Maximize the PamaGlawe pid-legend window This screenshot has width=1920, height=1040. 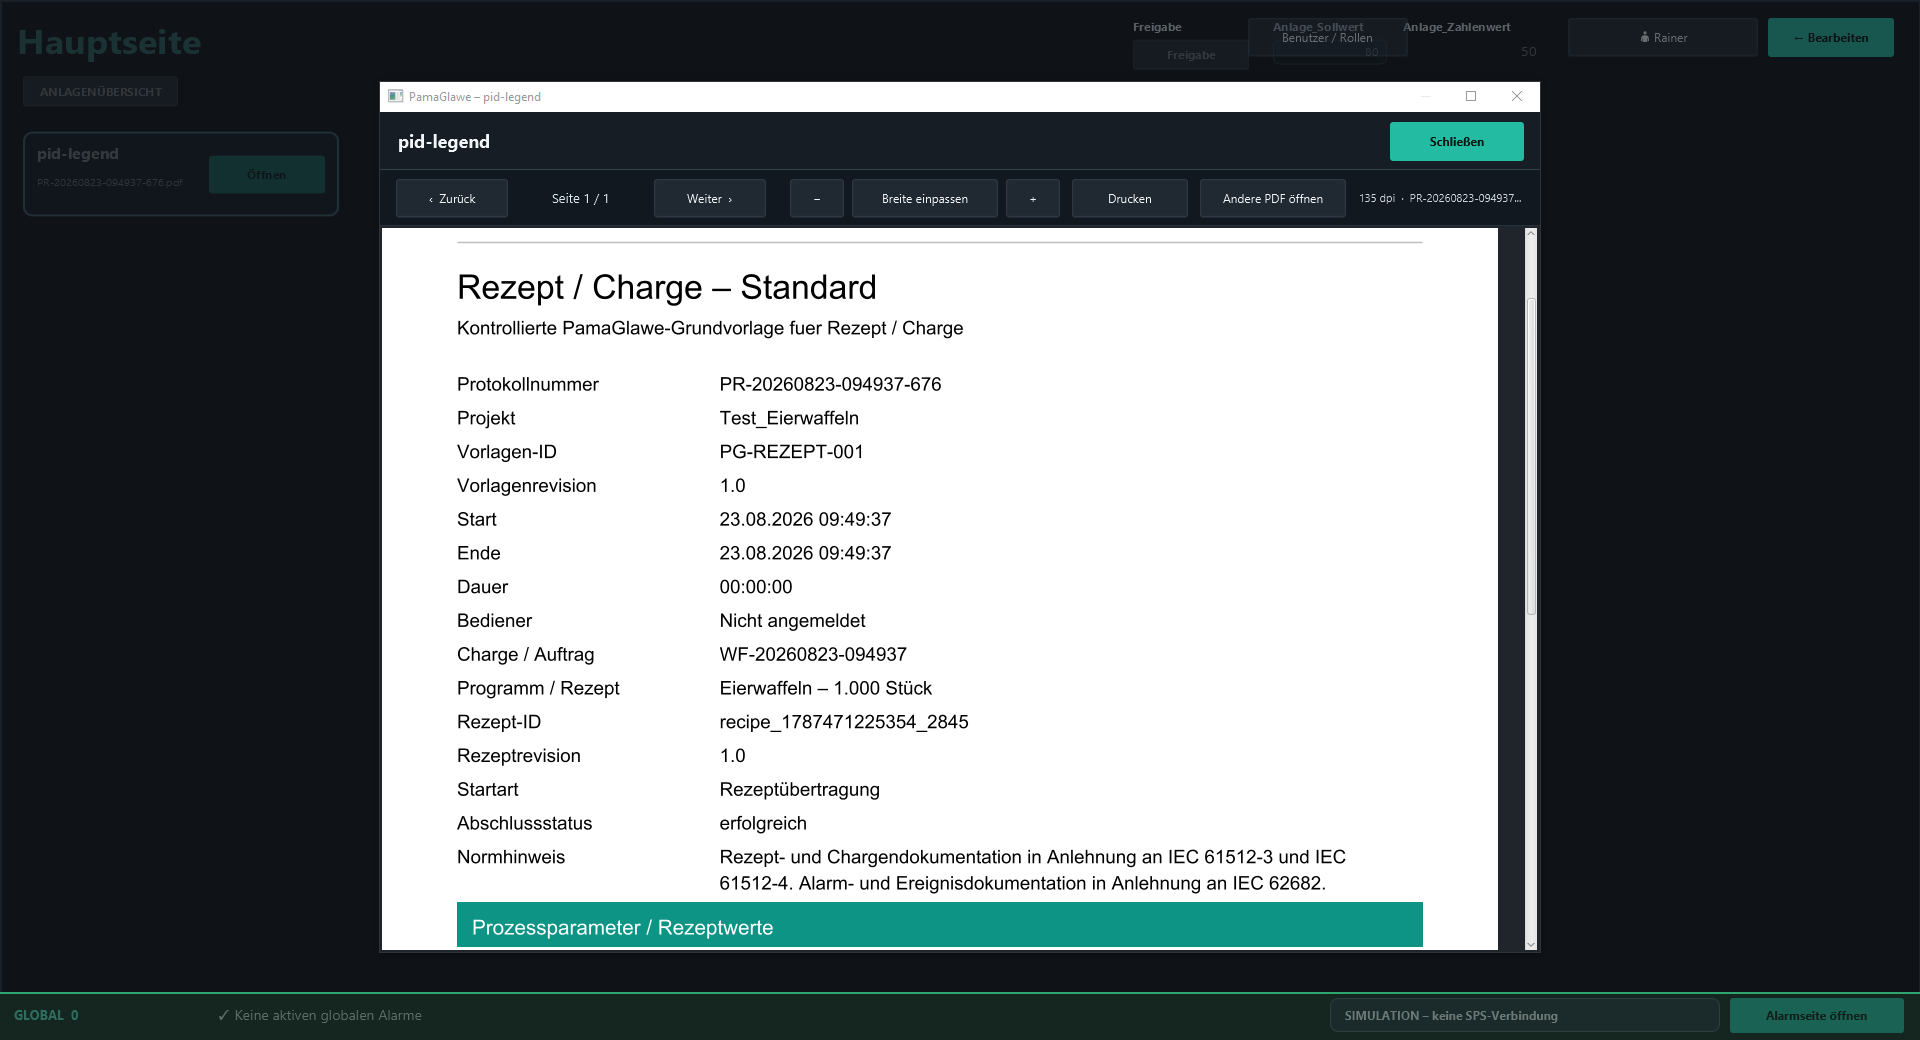(1471, 97)
